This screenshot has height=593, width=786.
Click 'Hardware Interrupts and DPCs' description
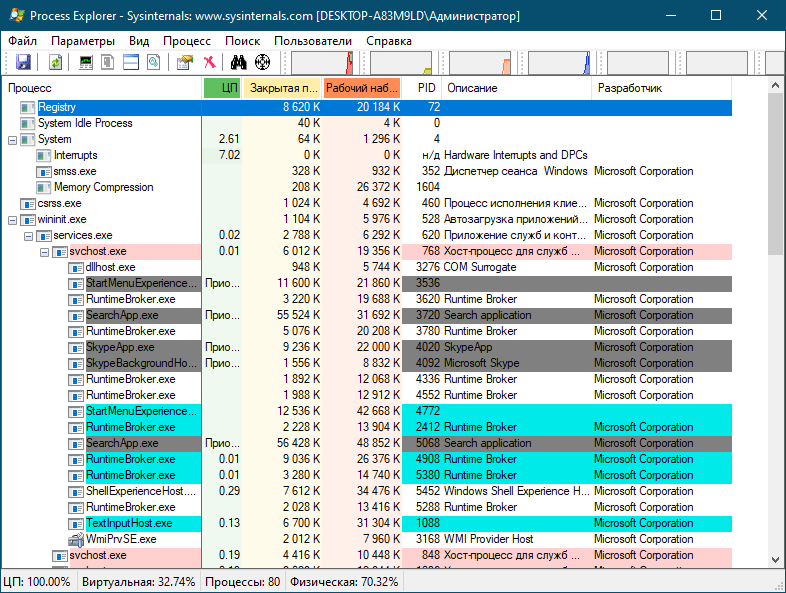(515, 155)
